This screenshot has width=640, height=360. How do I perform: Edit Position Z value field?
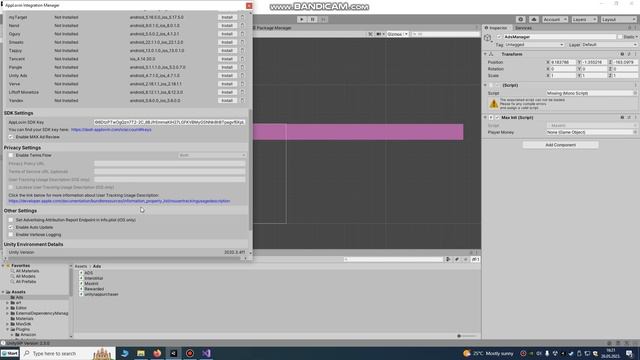click(625, 62)
